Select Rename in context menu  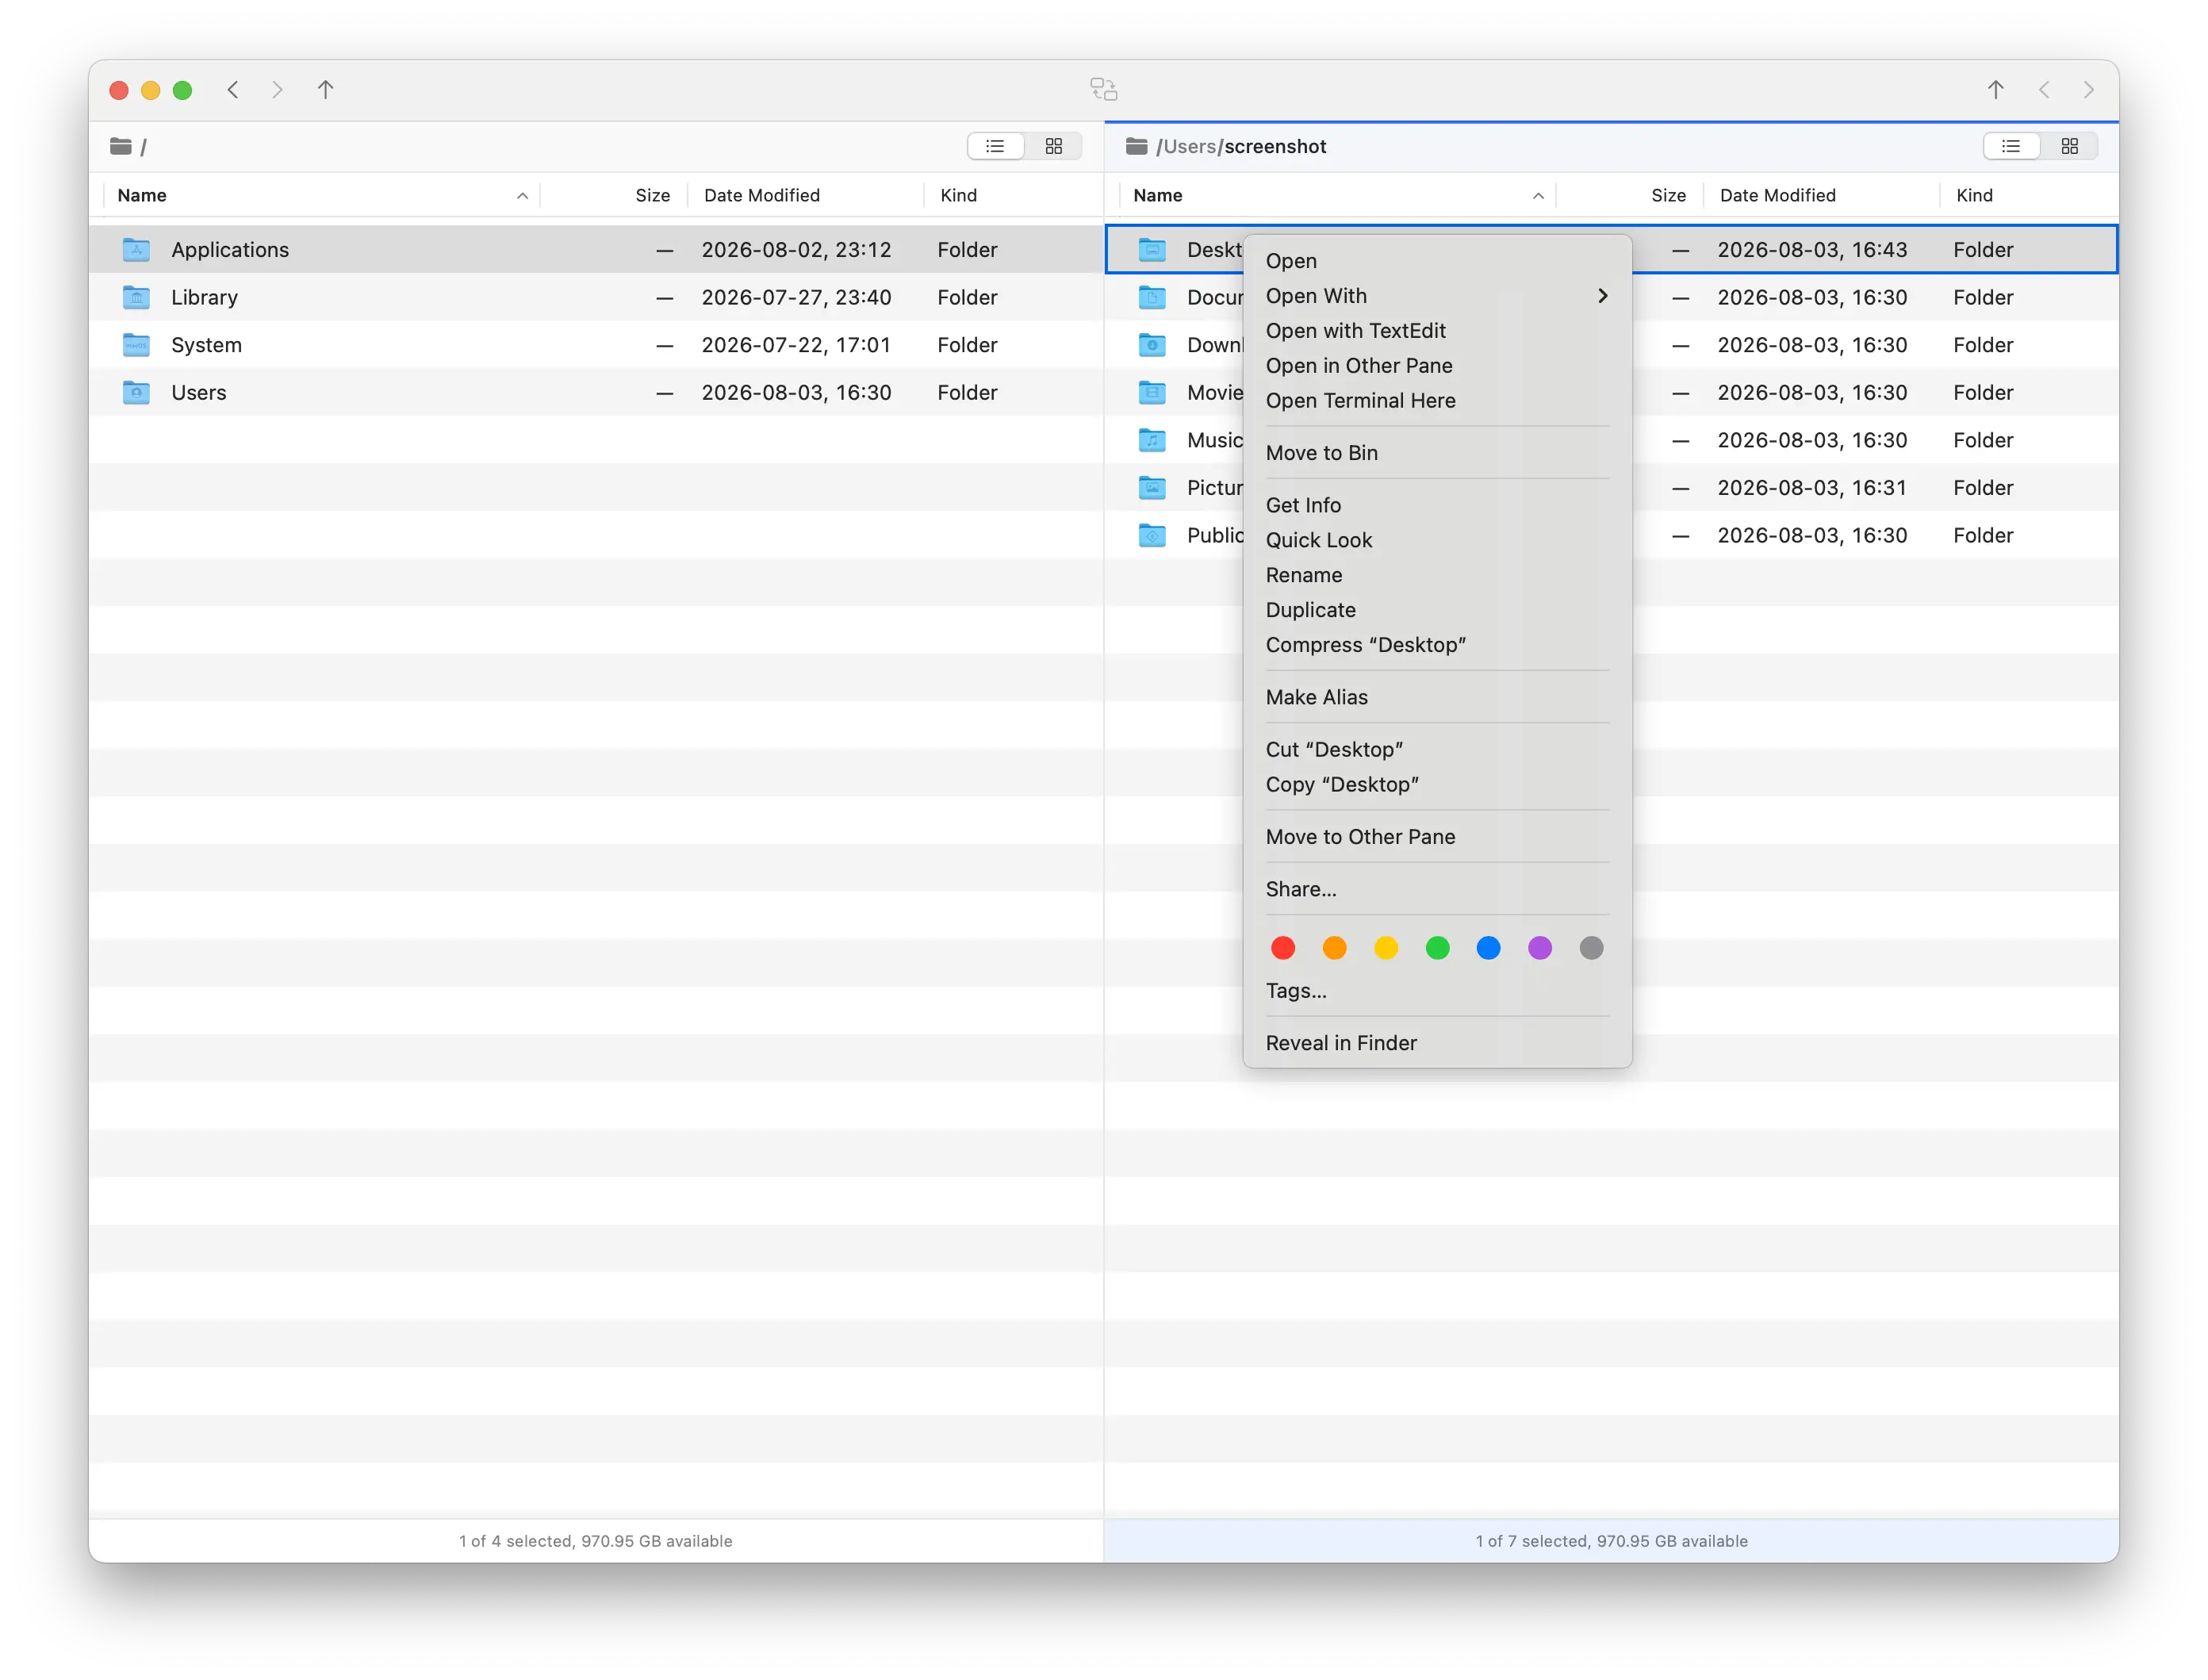pyautogui.click(x=1437, y=575)
